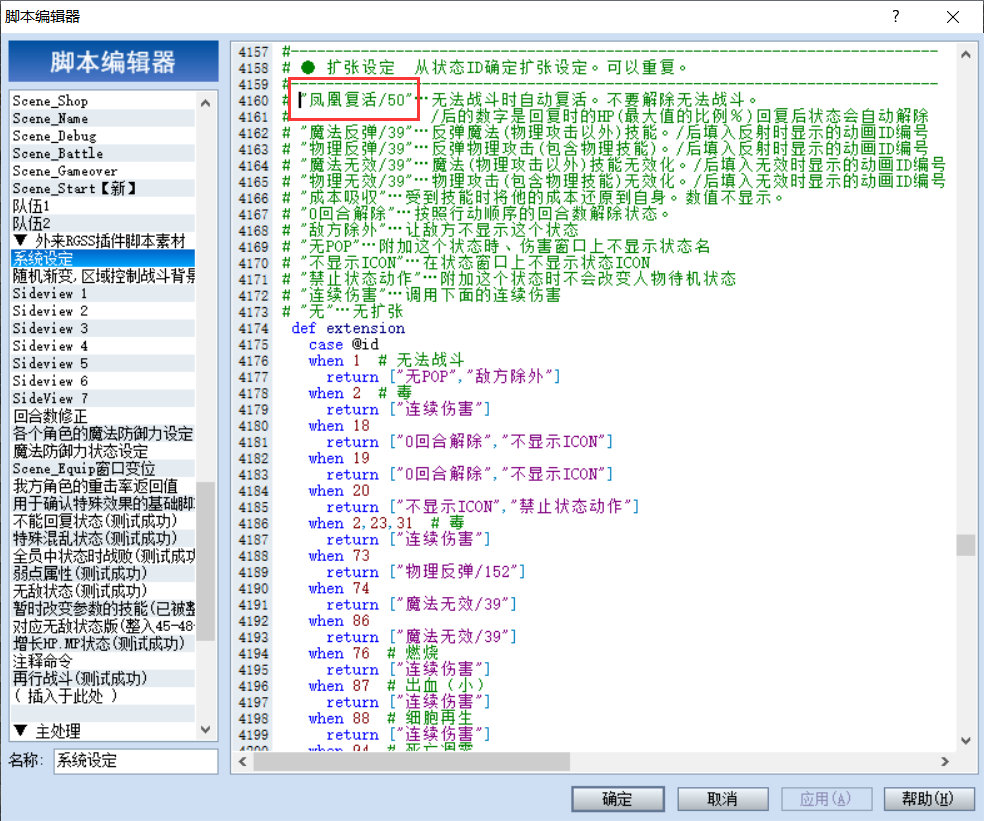The height and width of the screenshot is (821, 984).
Task: Select the 特殊混乱状态(测试成功) script
Action: [x=103, y=539]
